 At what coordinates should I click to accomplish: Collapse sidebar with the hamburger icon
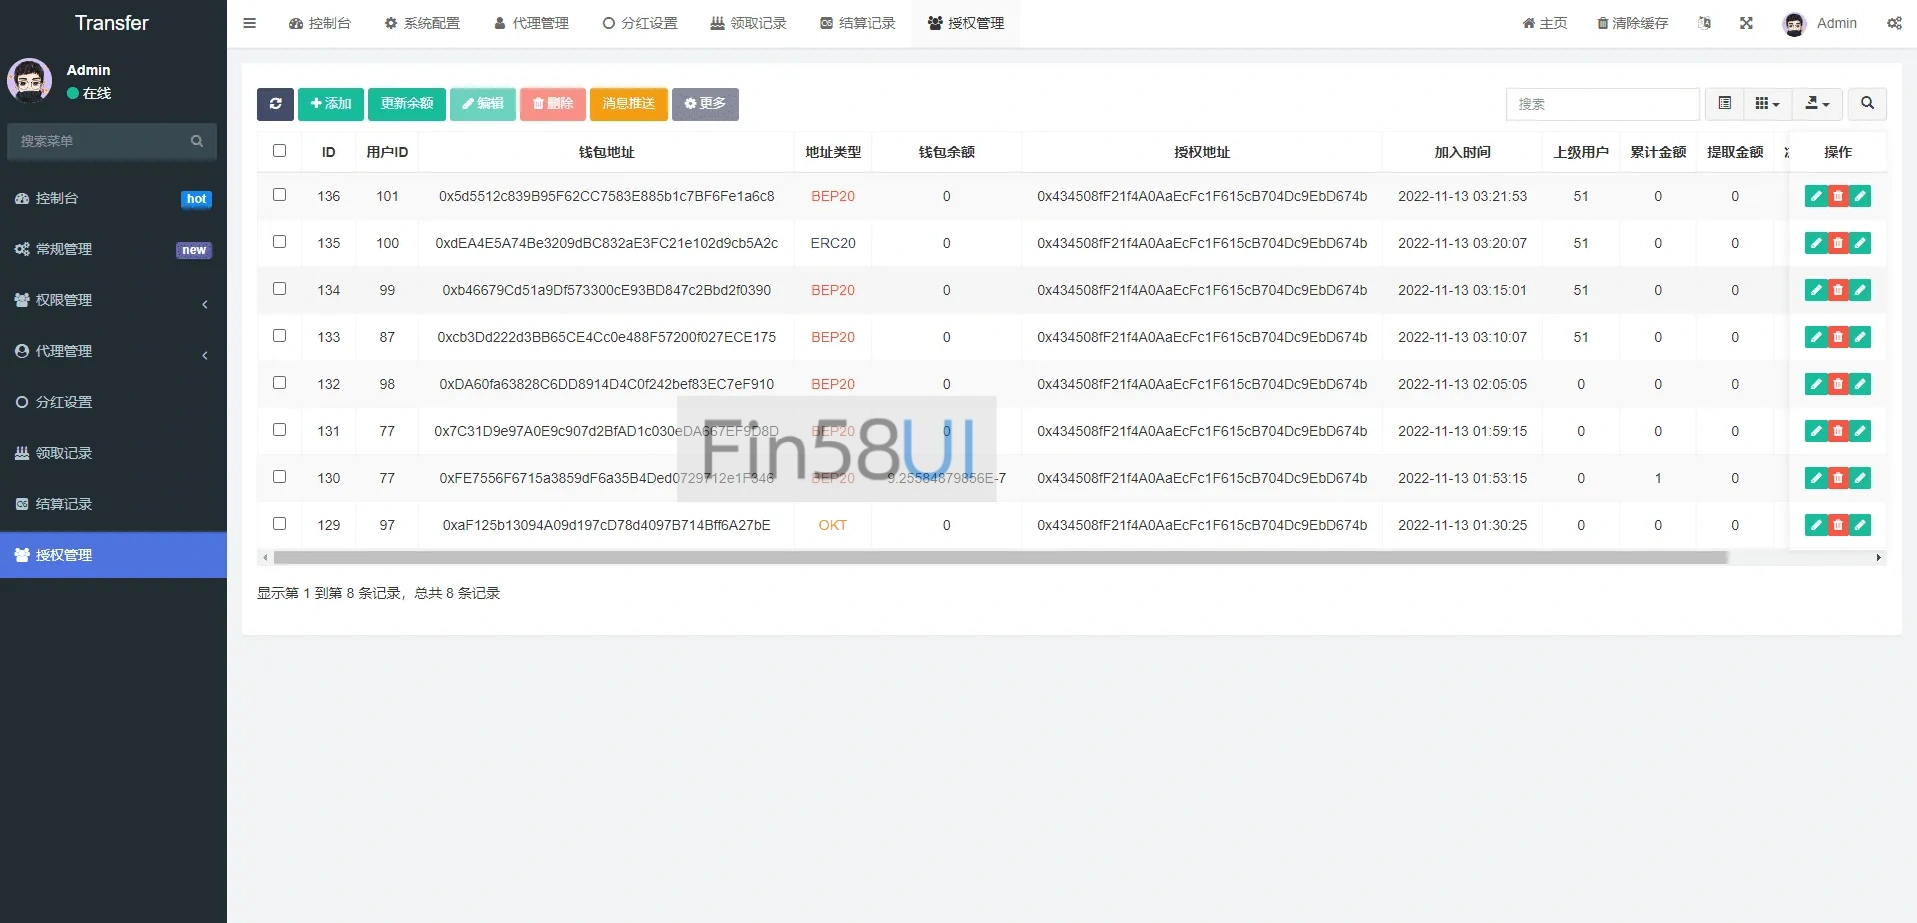click(250, 23)
